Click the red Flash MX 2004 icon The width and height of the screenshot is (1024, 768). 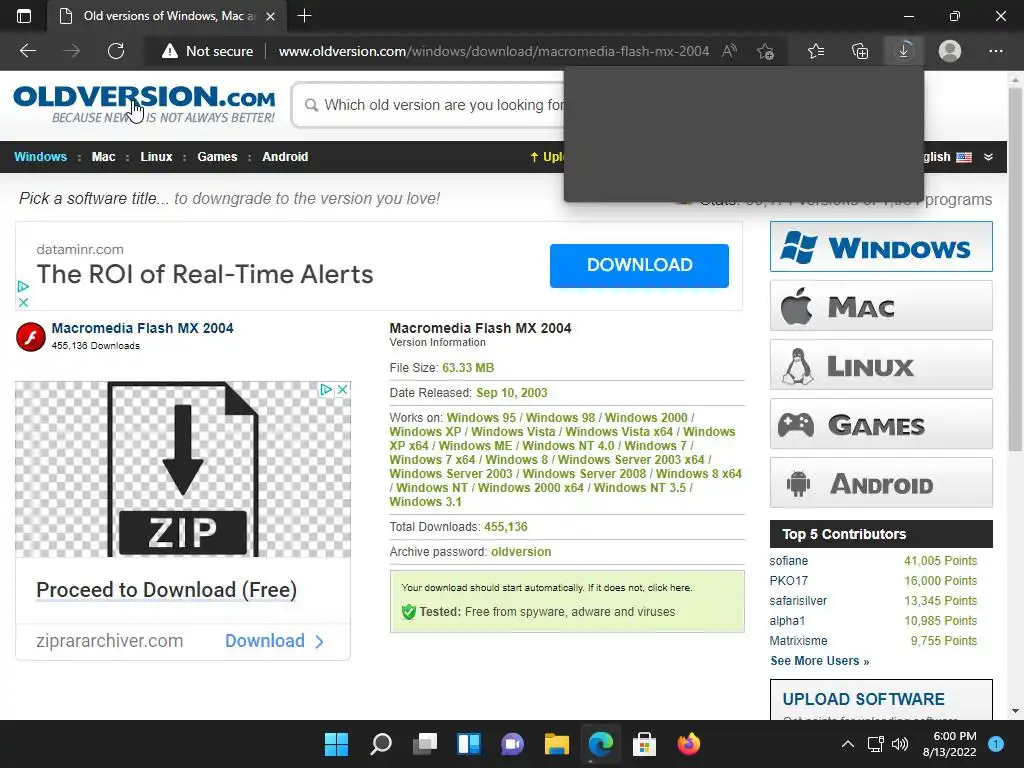coord(31,337)
